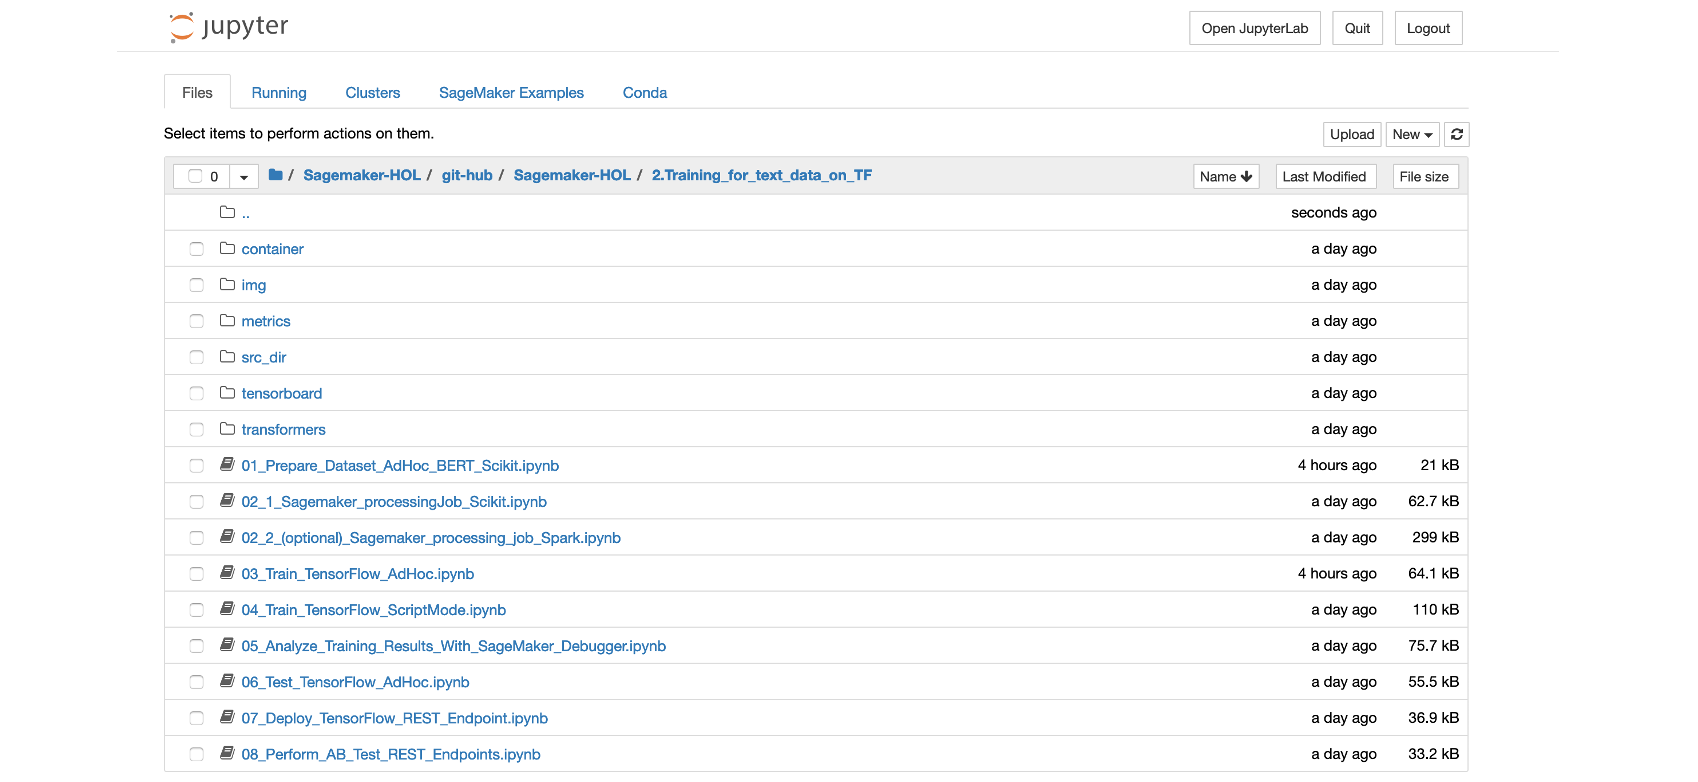The image size is (1698, 782).
Task: Open 04_Train_TensorFlow_ScriptMode.ipynb
Action: 373,610
